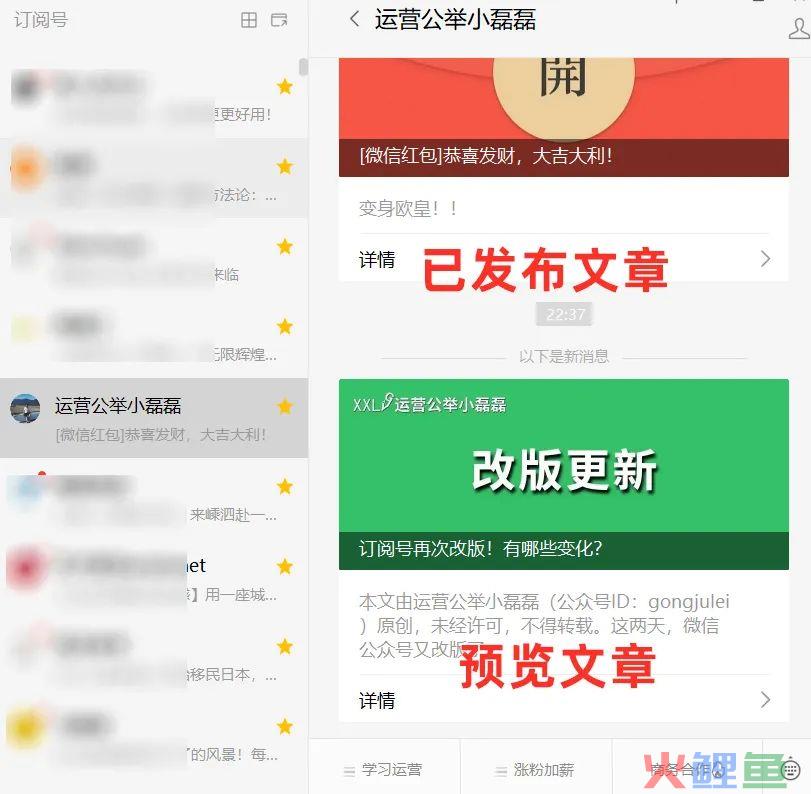Go back using the arrow beside 运营公举小磊磊
The image size is (811, 794).
click(x=354, y=20)
